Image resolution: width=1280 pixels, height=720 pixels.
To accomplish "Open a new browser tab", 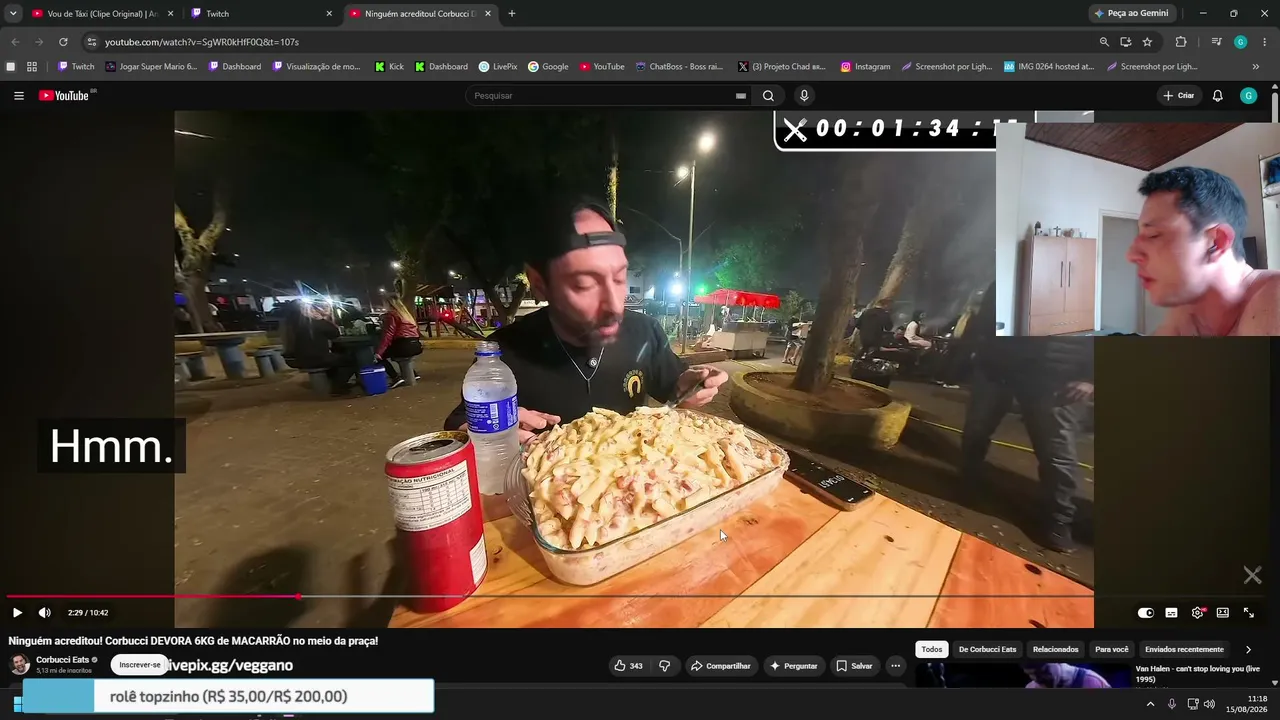I will click(512, 14).
